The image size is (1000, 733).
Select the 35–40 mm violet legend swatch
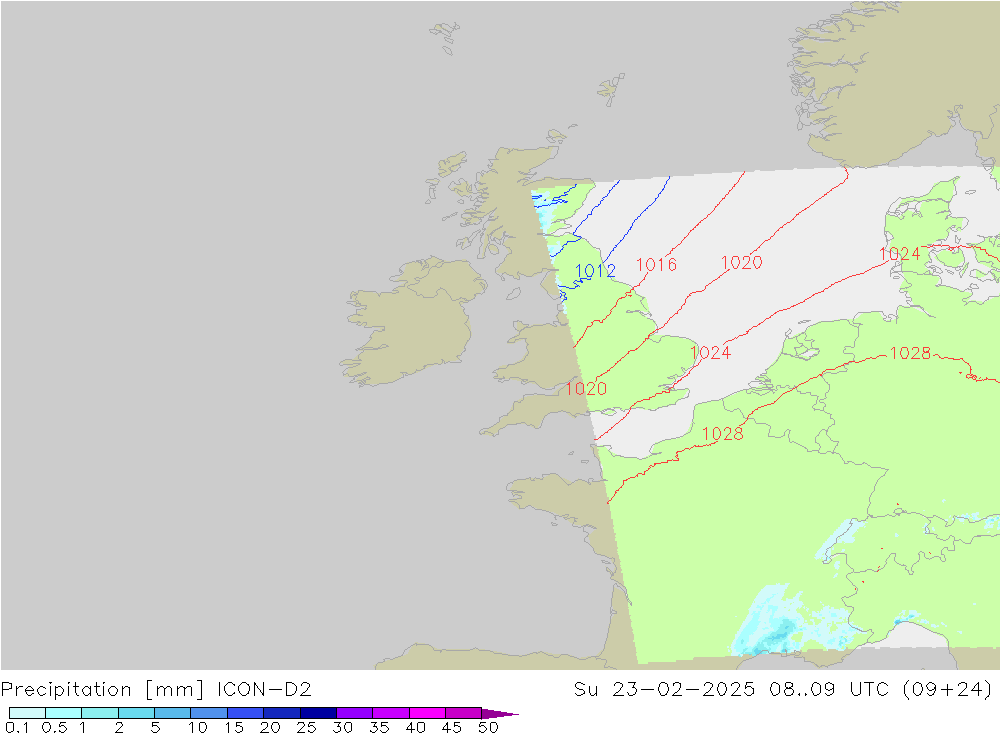(390, 713)
